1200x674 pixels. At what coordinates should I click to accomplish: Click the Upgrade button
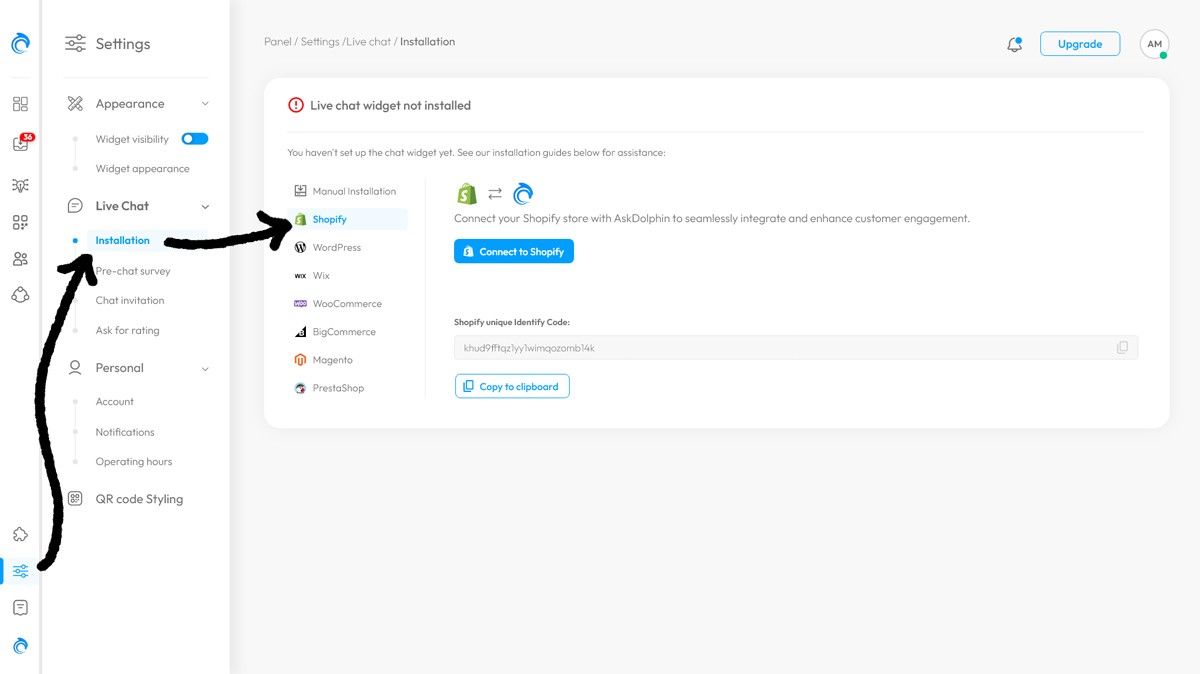(1080, 44)
